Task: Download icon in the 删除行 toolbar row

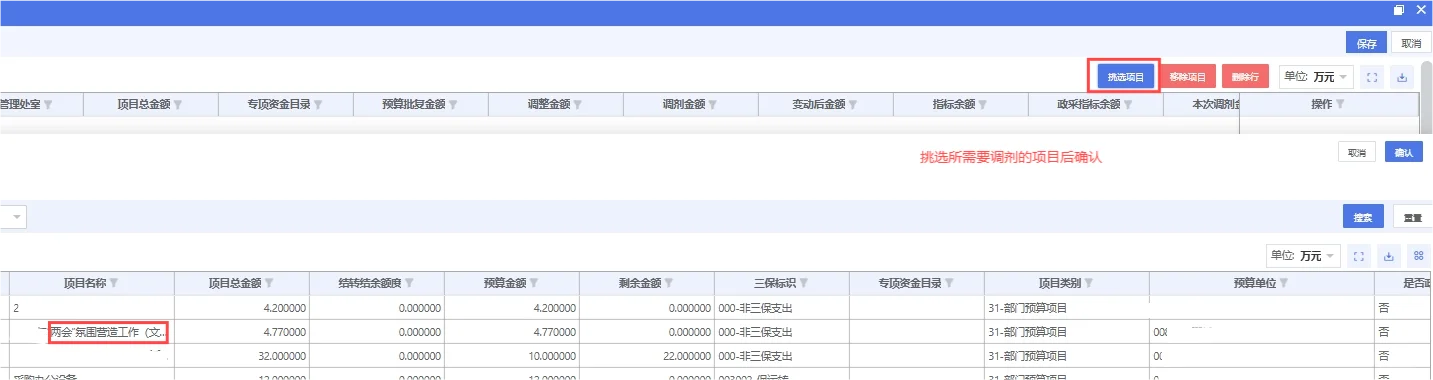Action: coord(1402,77)
